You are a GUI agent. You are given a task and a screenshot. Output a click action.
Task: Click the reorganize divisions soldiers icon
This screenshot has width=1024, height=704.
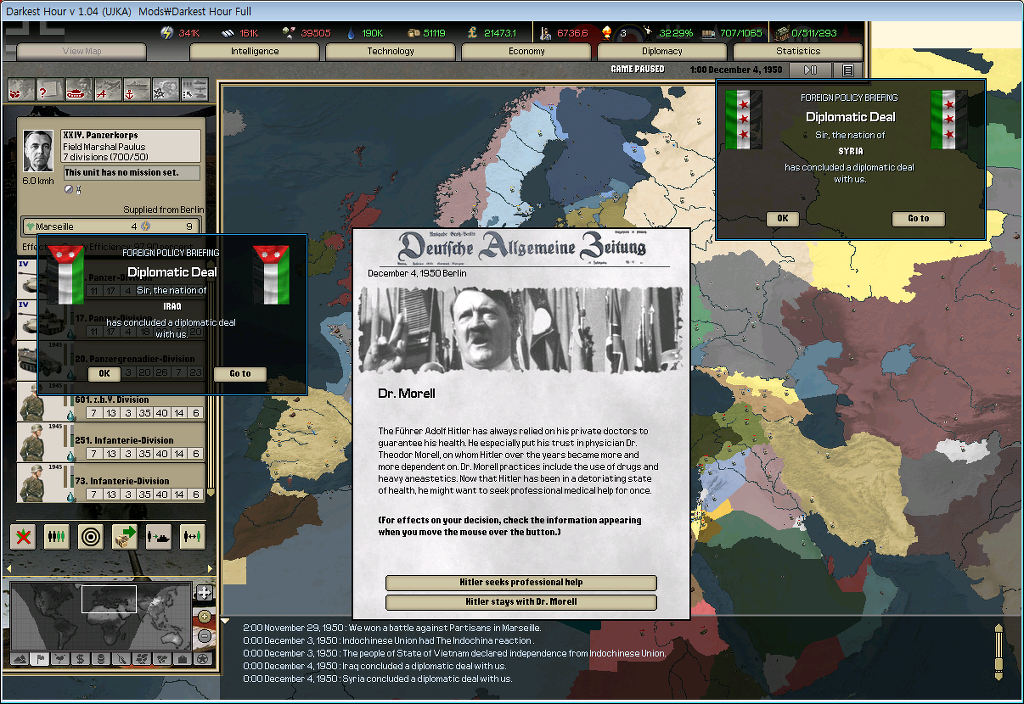coord(57,537)
